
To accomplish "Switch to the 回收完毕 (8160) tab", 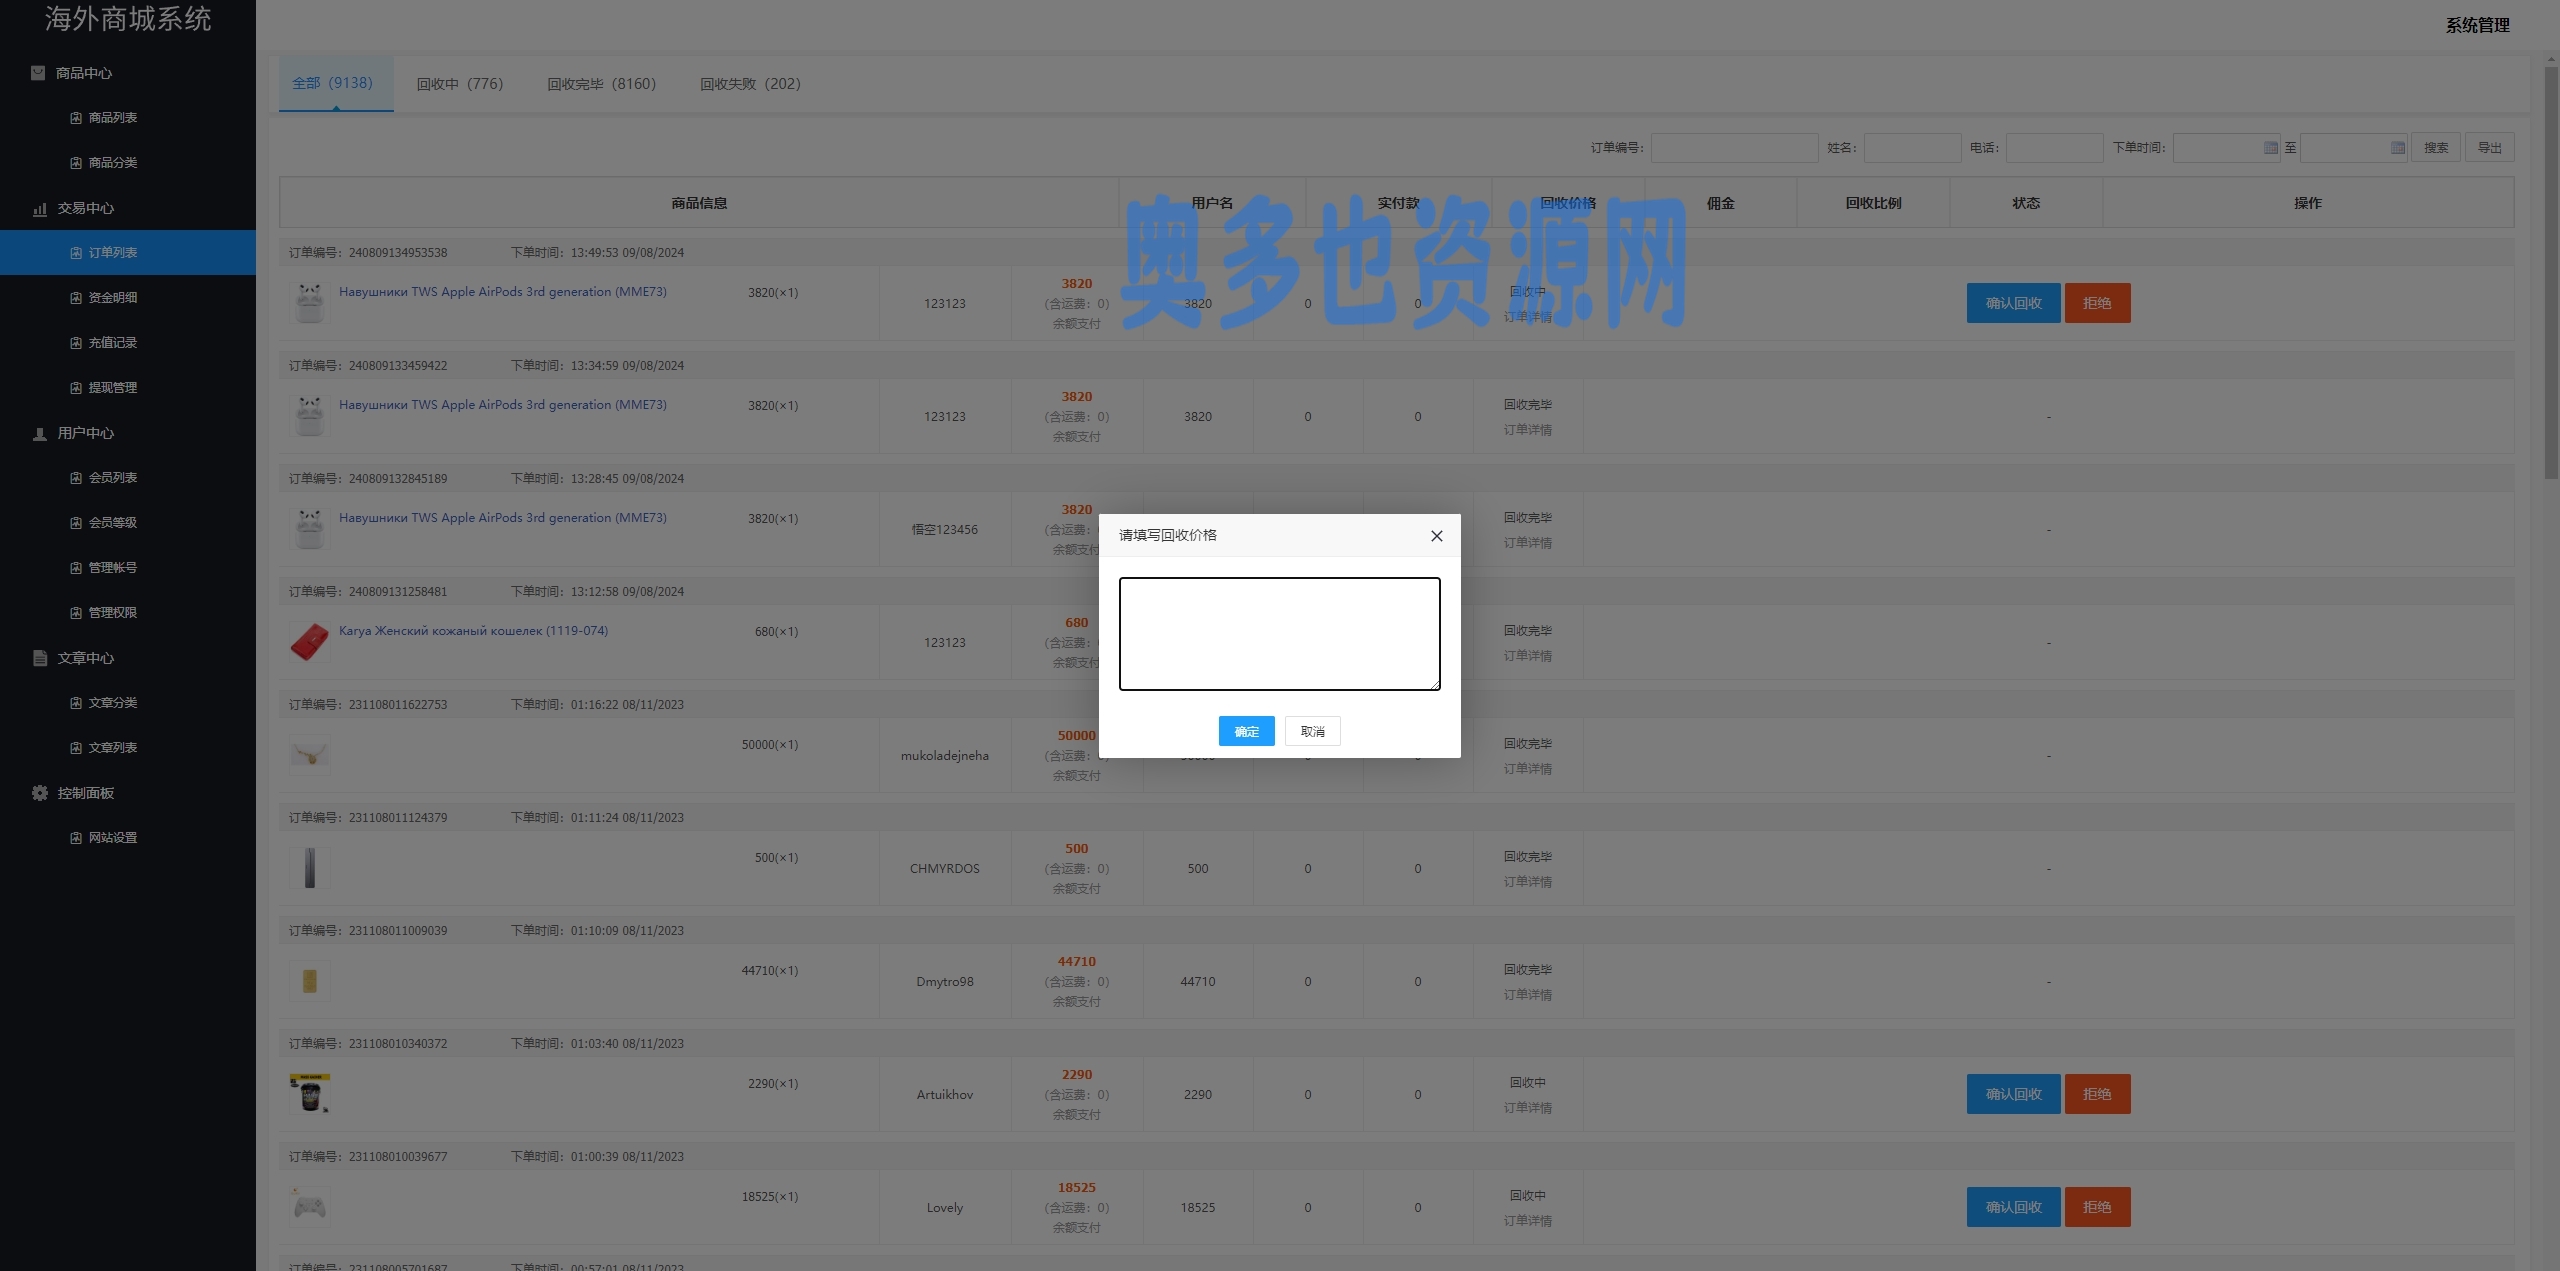I will coord(601,84).
